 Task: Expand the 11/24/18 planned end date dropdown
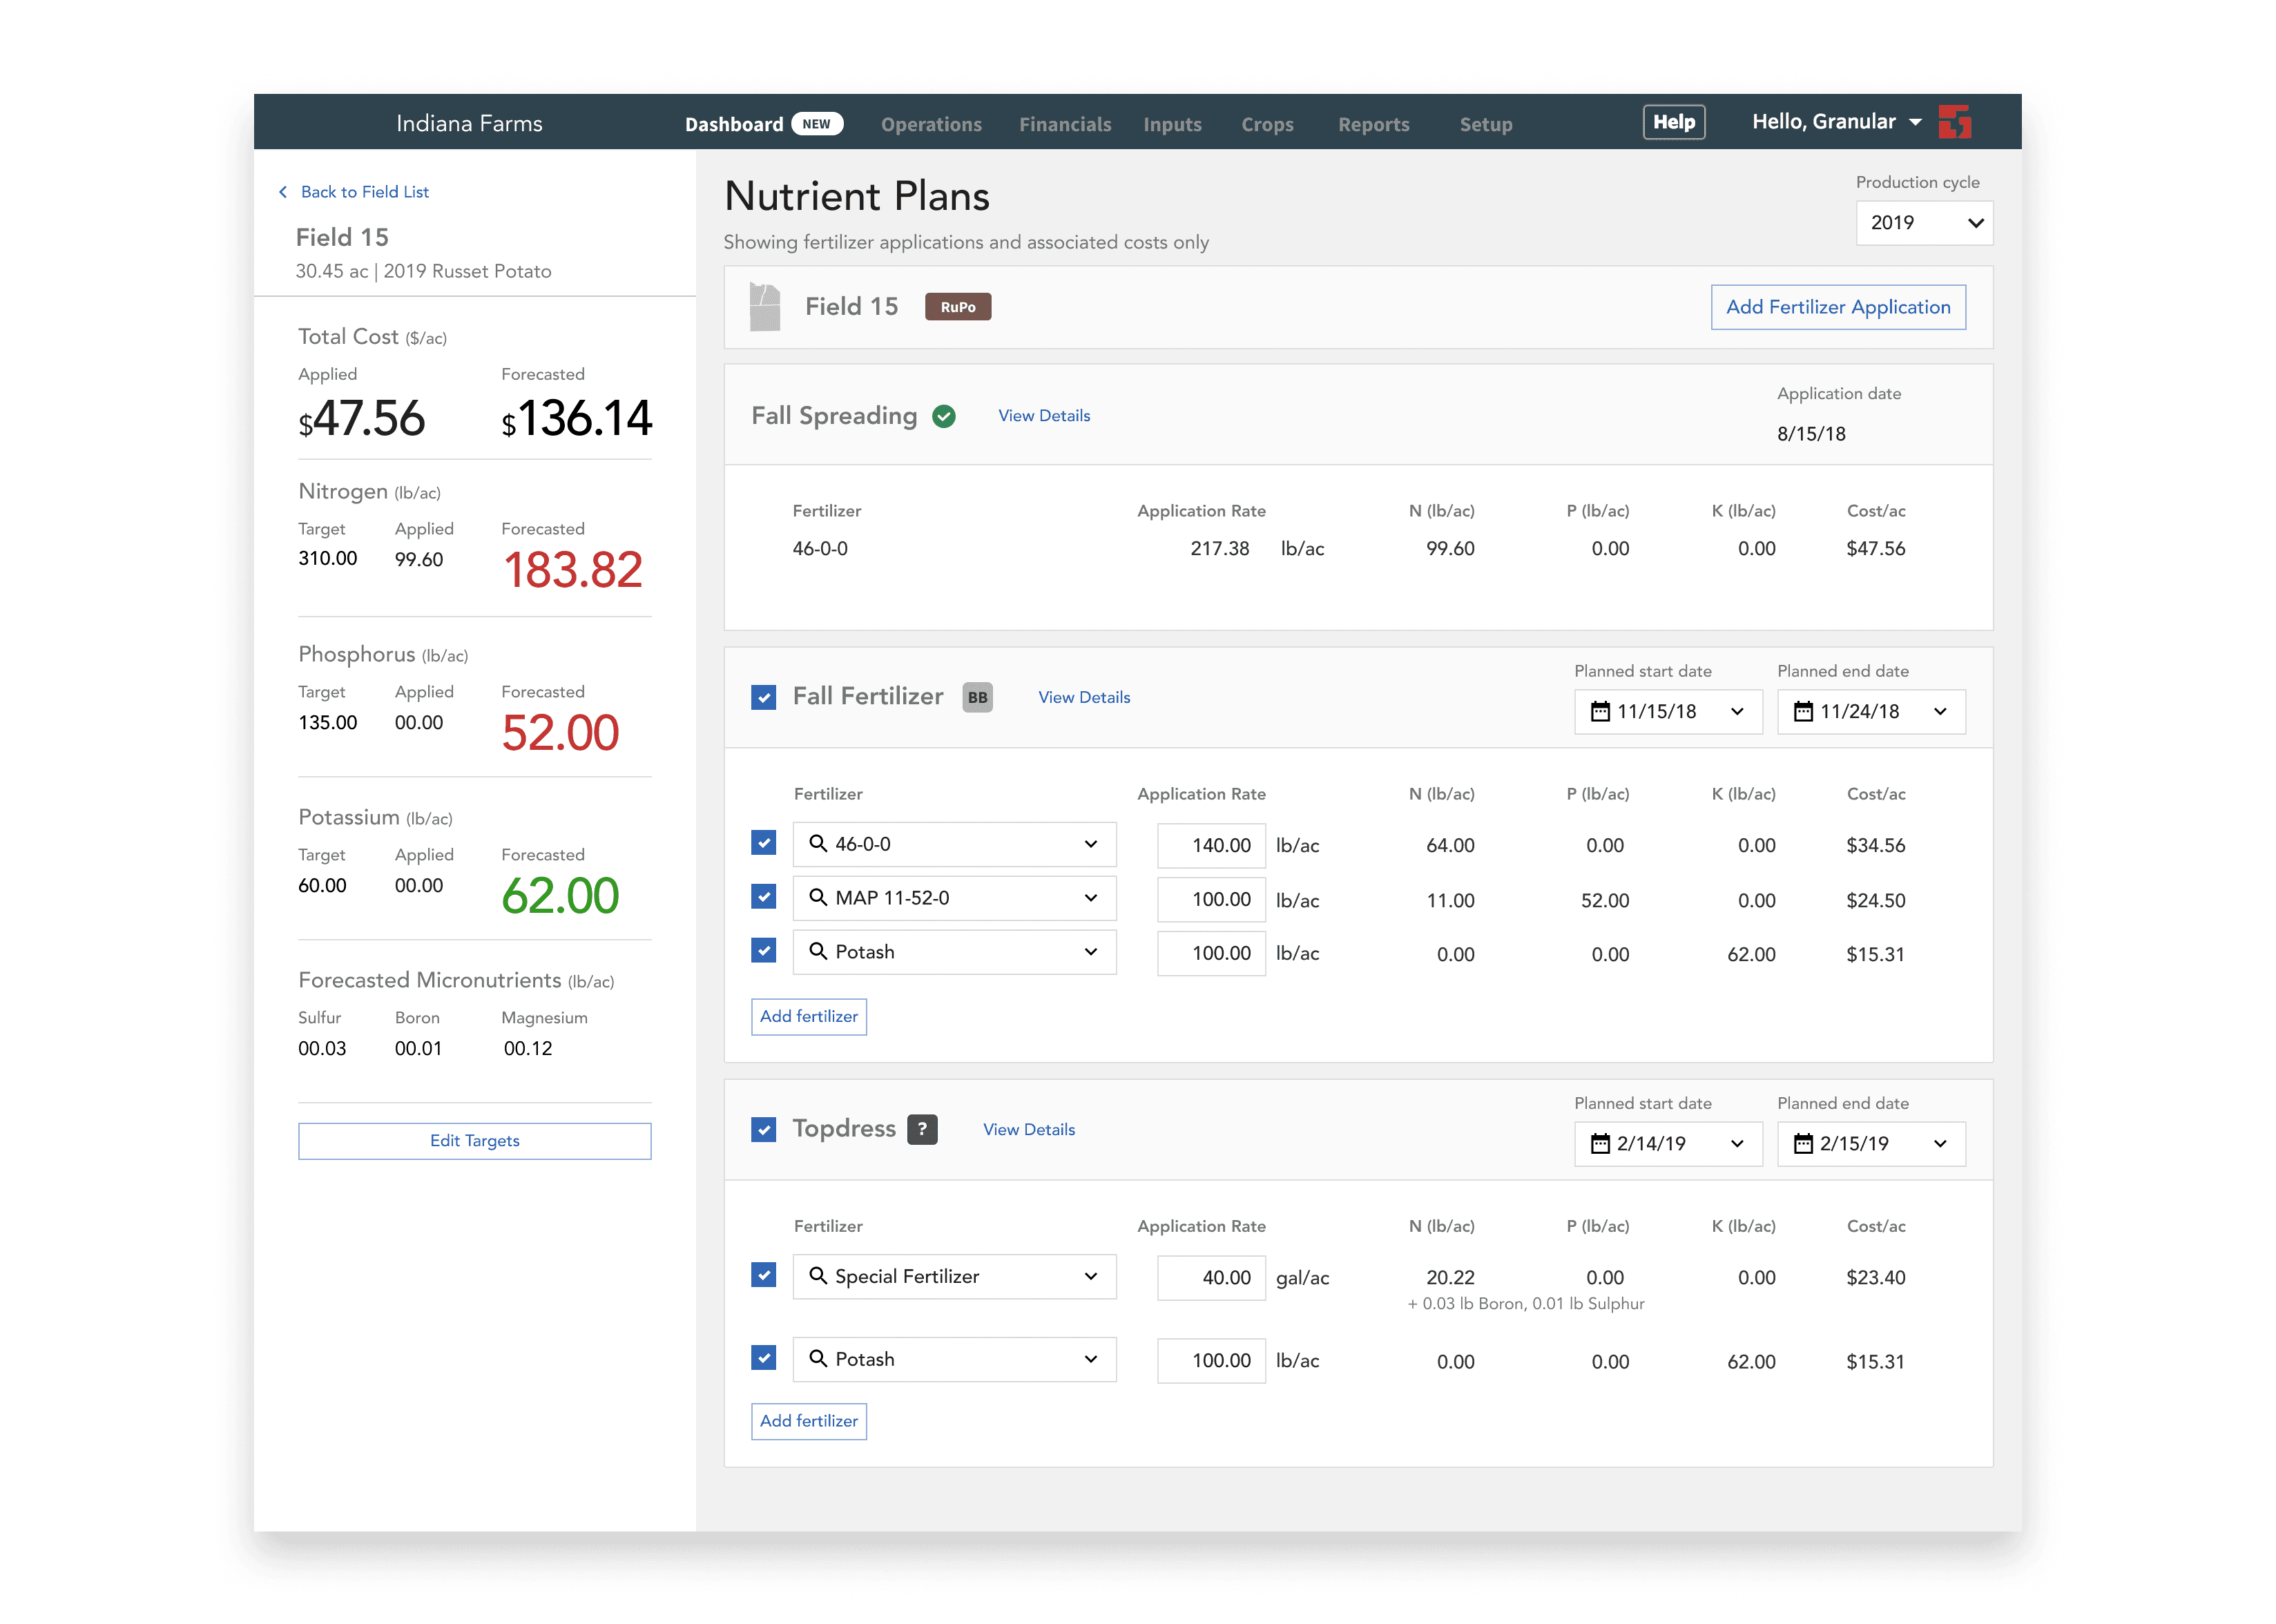pos(1939,712)
